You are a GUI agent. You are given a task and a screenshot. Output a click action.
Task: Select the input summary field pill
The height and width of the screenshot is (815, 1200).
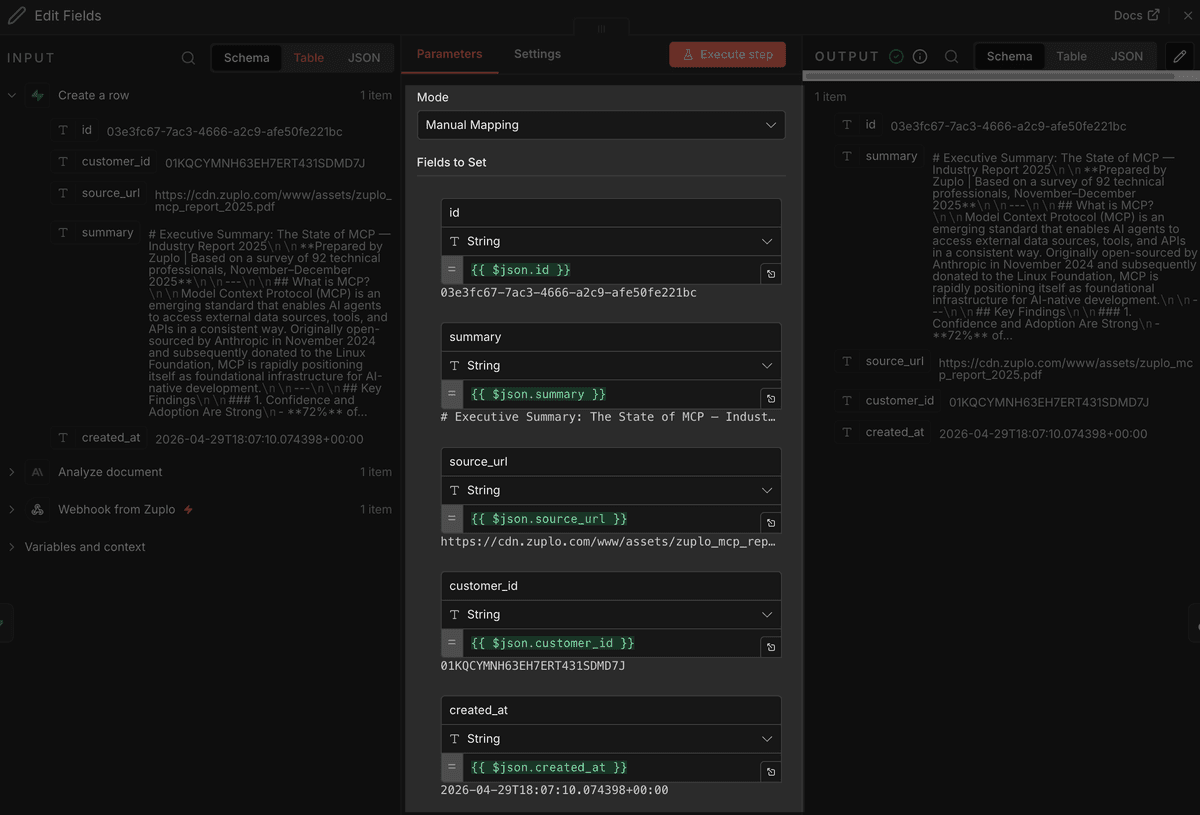[97, 232]
